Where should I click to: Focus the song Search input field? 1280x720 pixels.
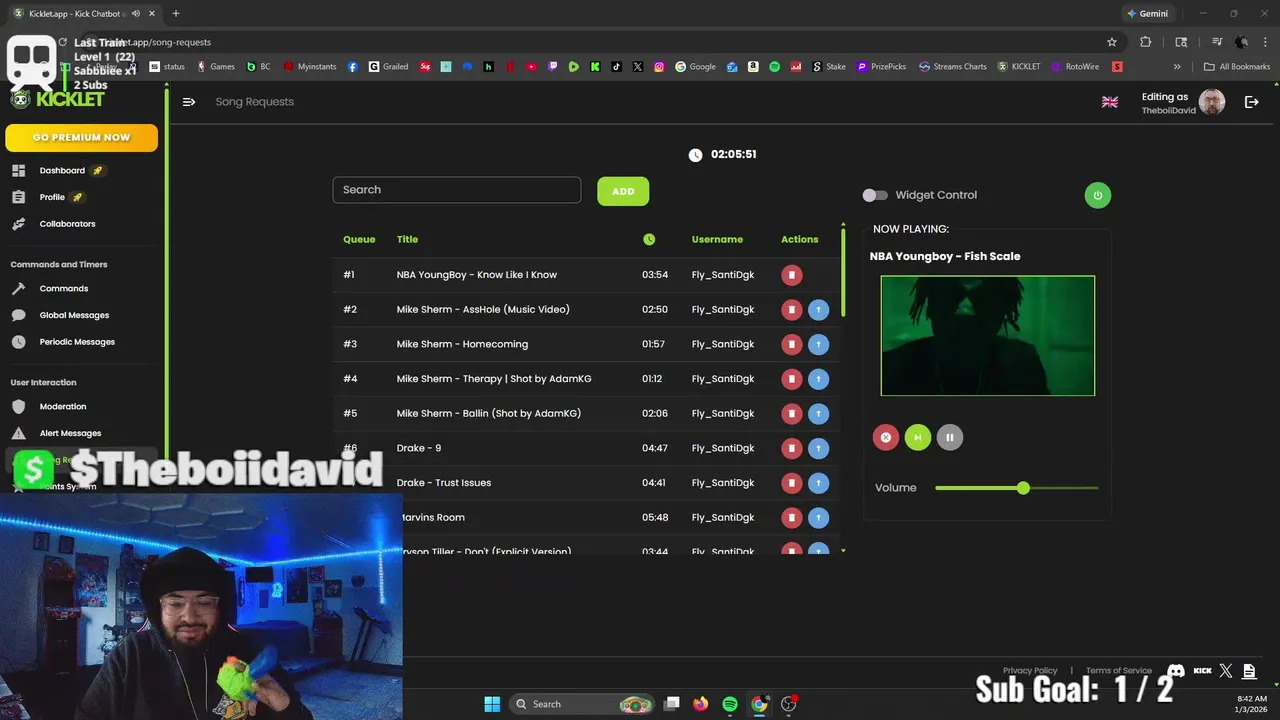[x=457, y=190]
